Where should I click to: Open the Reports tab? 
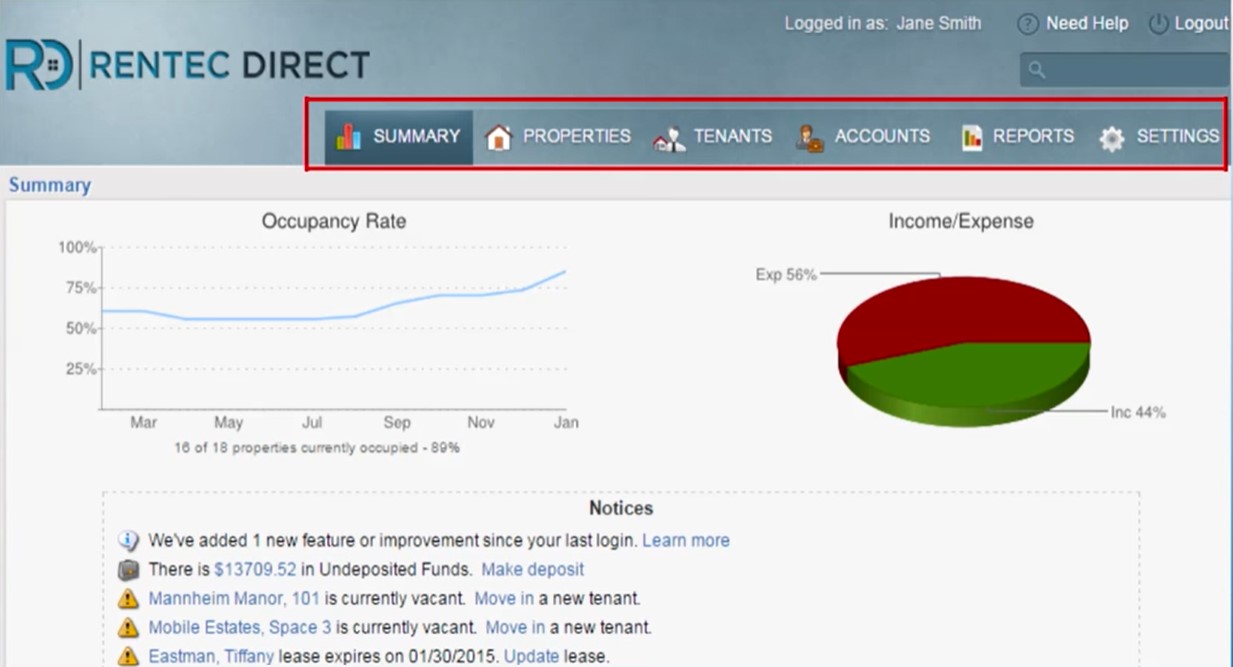pos(1031,136)
